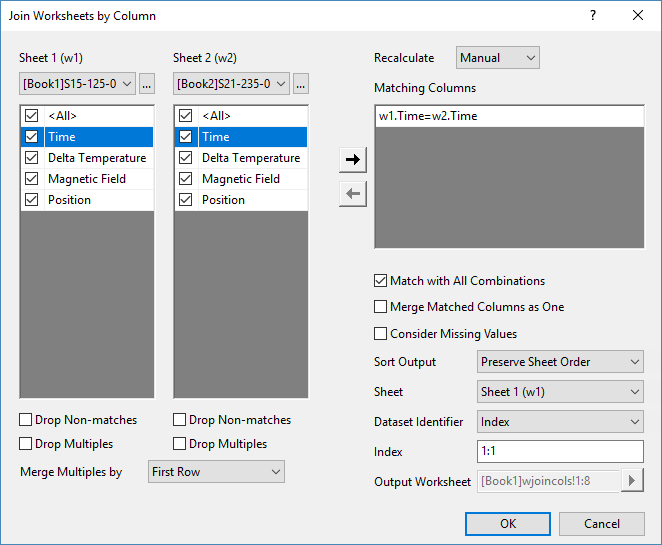Select Delta Temperature in Sheet 1 list
This screenshot has width=662, height=545.
point(96,158)
